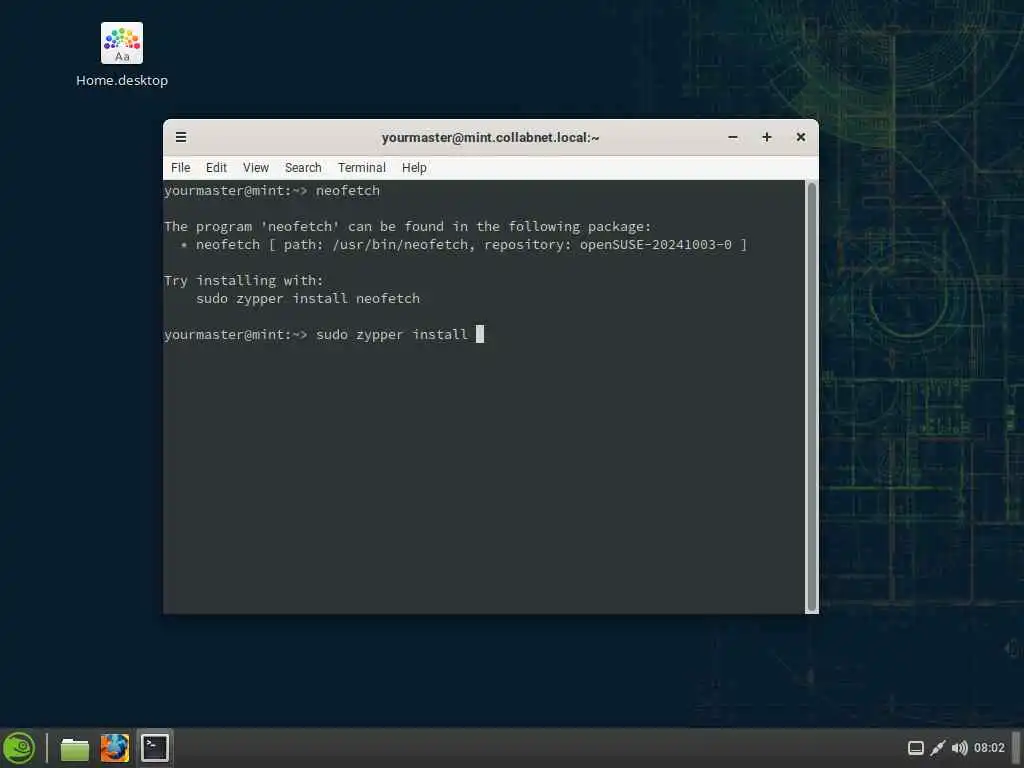Click the terminal vertical scrollbar

click(x=812, y=396)
